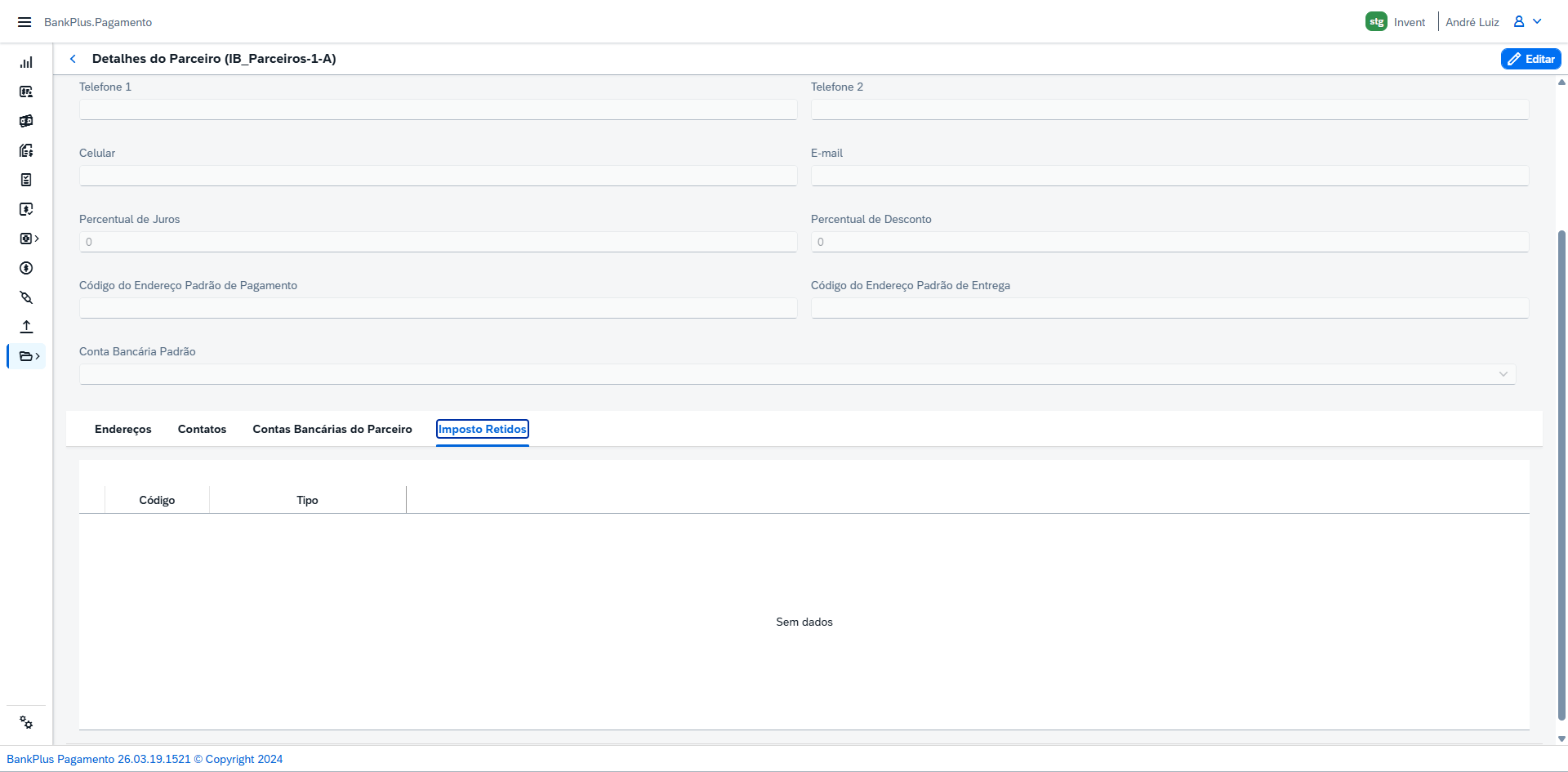The image size is (1568, 772).
Task: Open the Contas Bancárias do Parceiro tab
Action: (332, 429)
